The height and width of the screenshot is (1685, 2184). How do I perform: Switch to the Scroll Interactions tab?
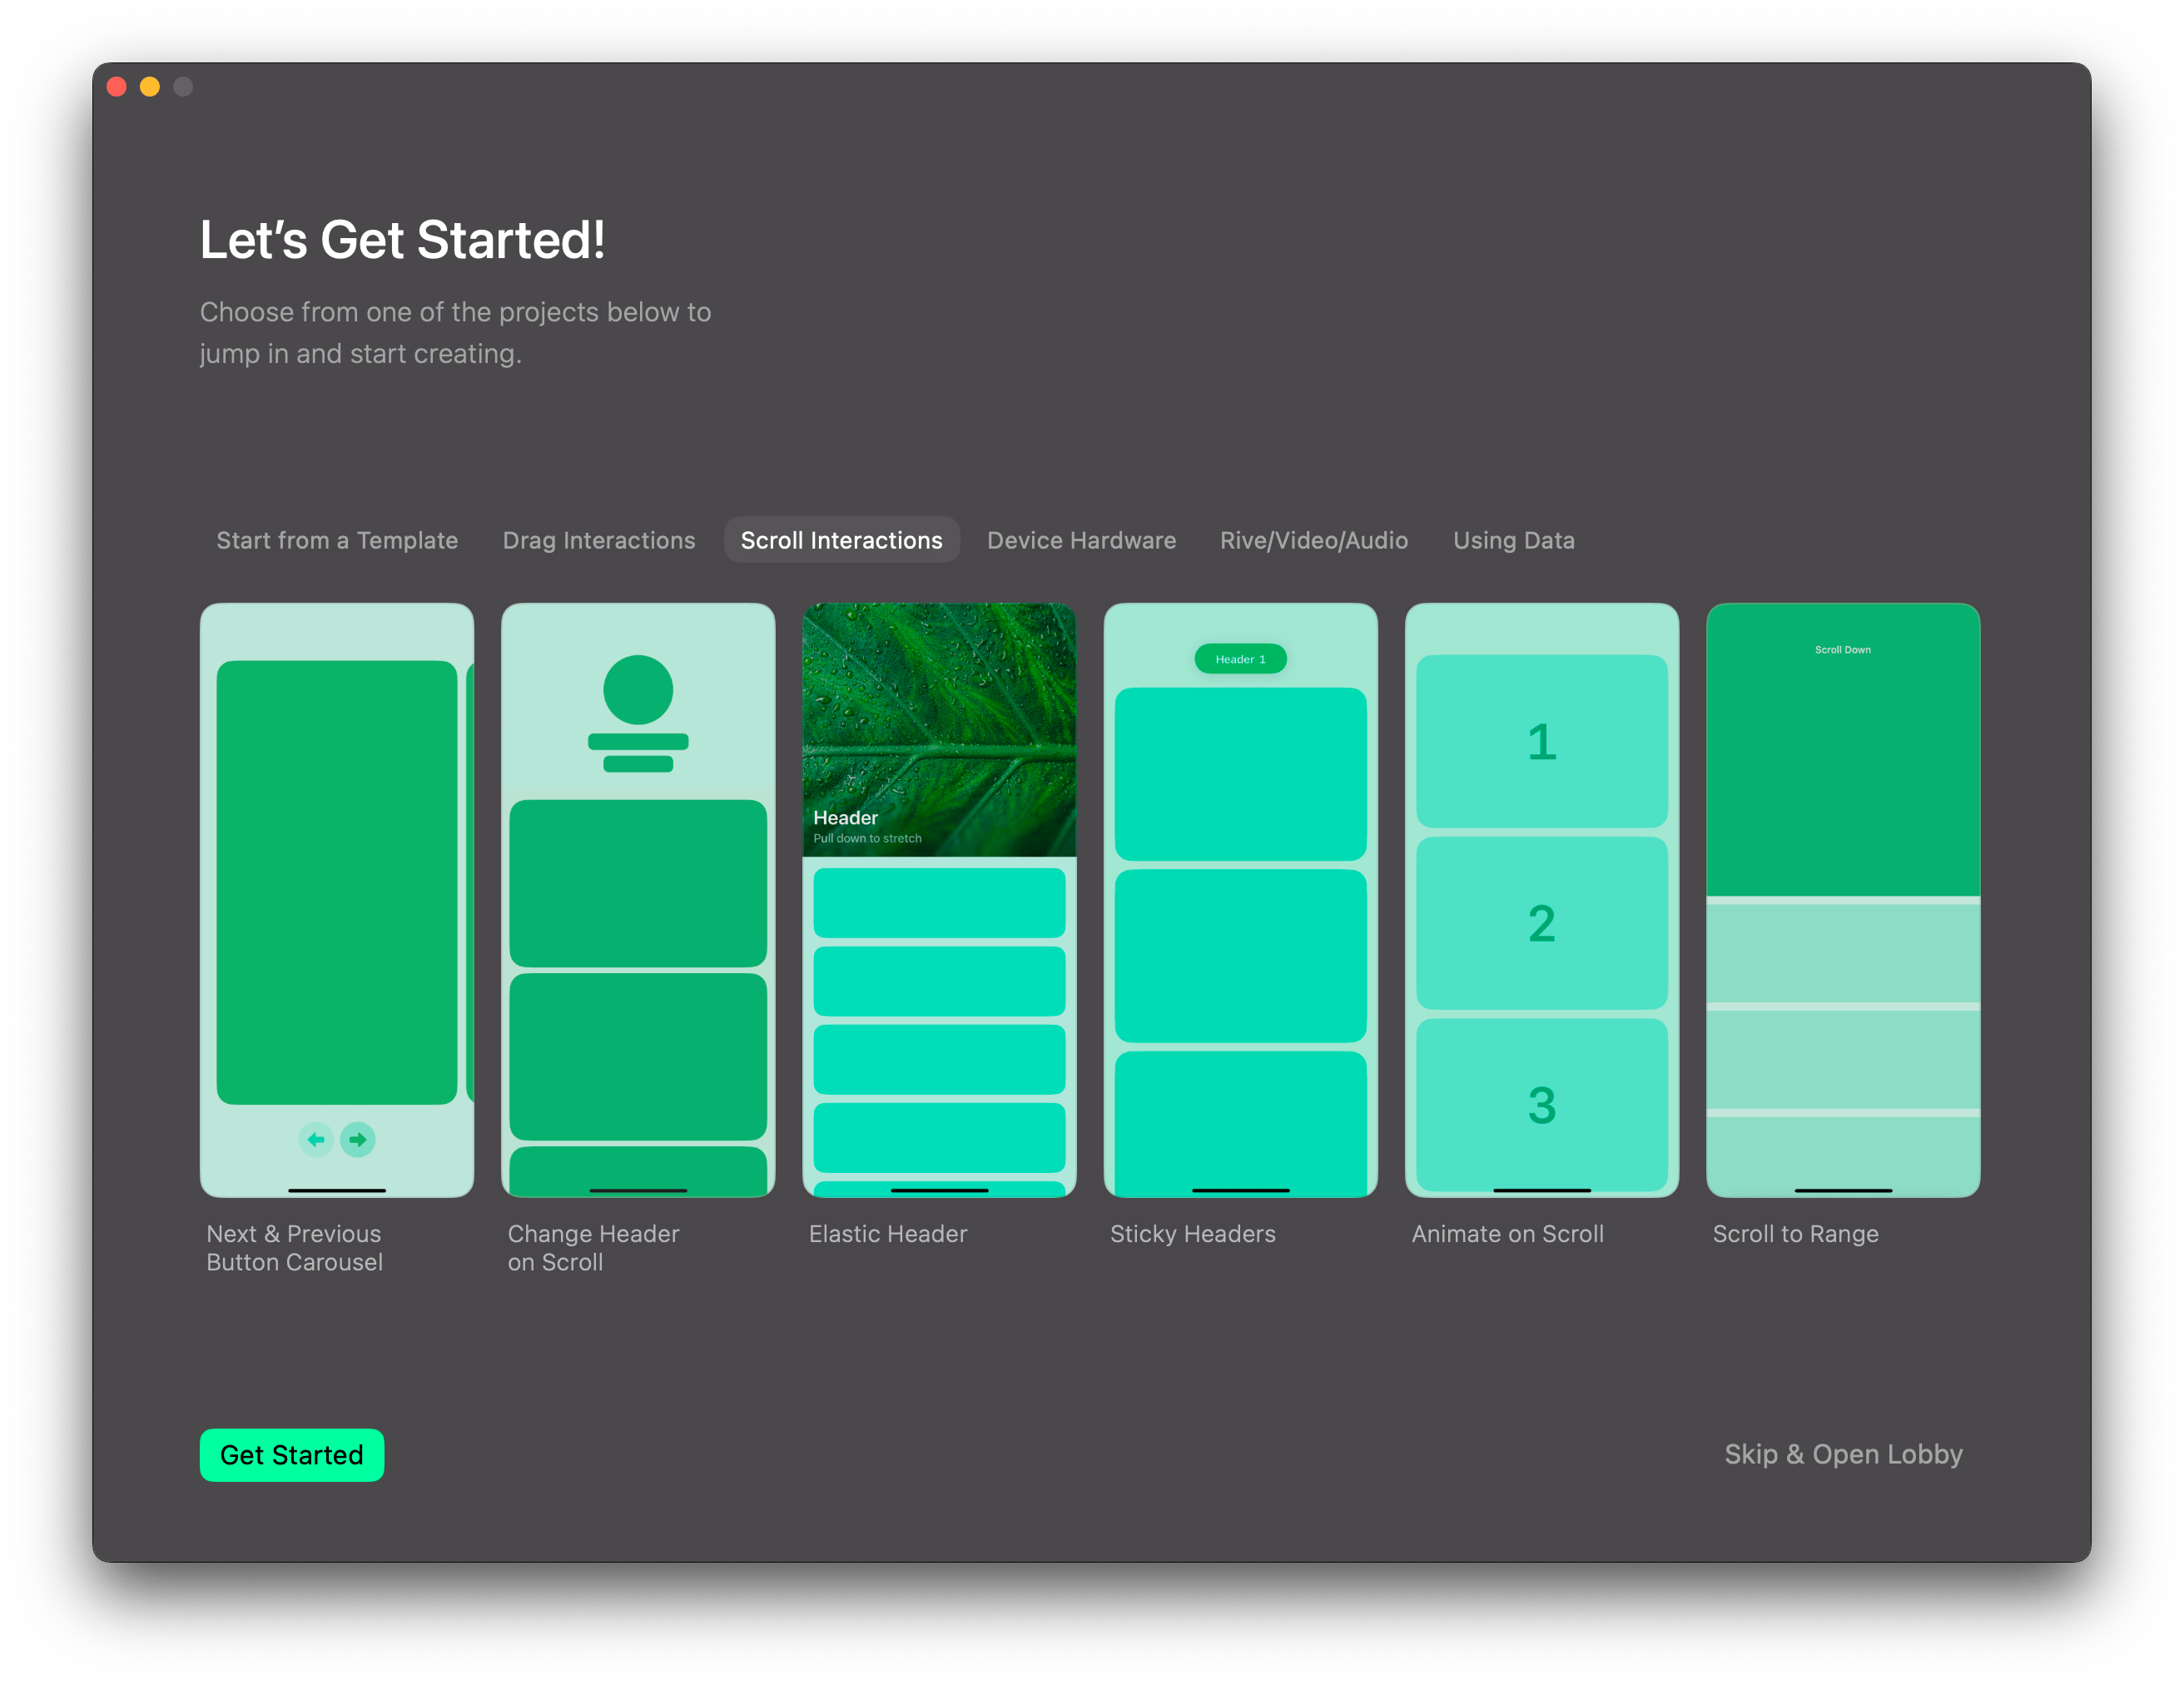coord(841,540)
